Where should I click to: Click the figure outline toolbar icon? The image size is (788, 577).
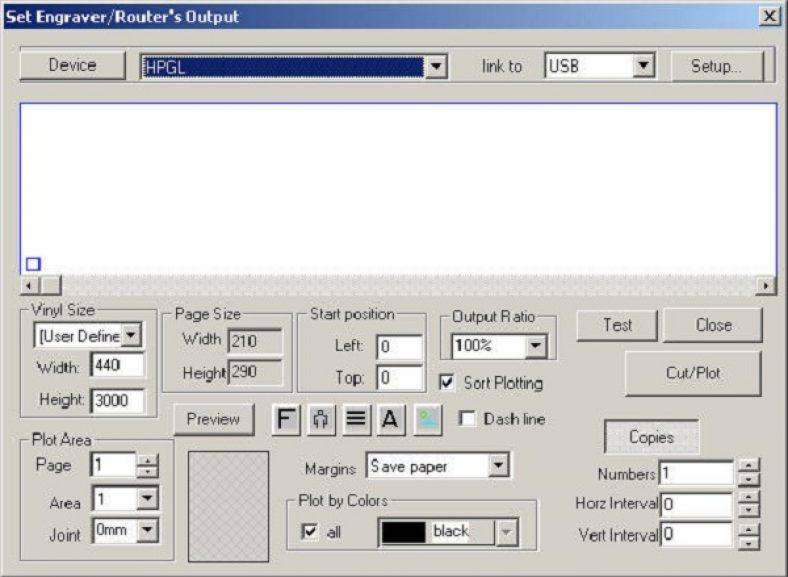[321, 419]
